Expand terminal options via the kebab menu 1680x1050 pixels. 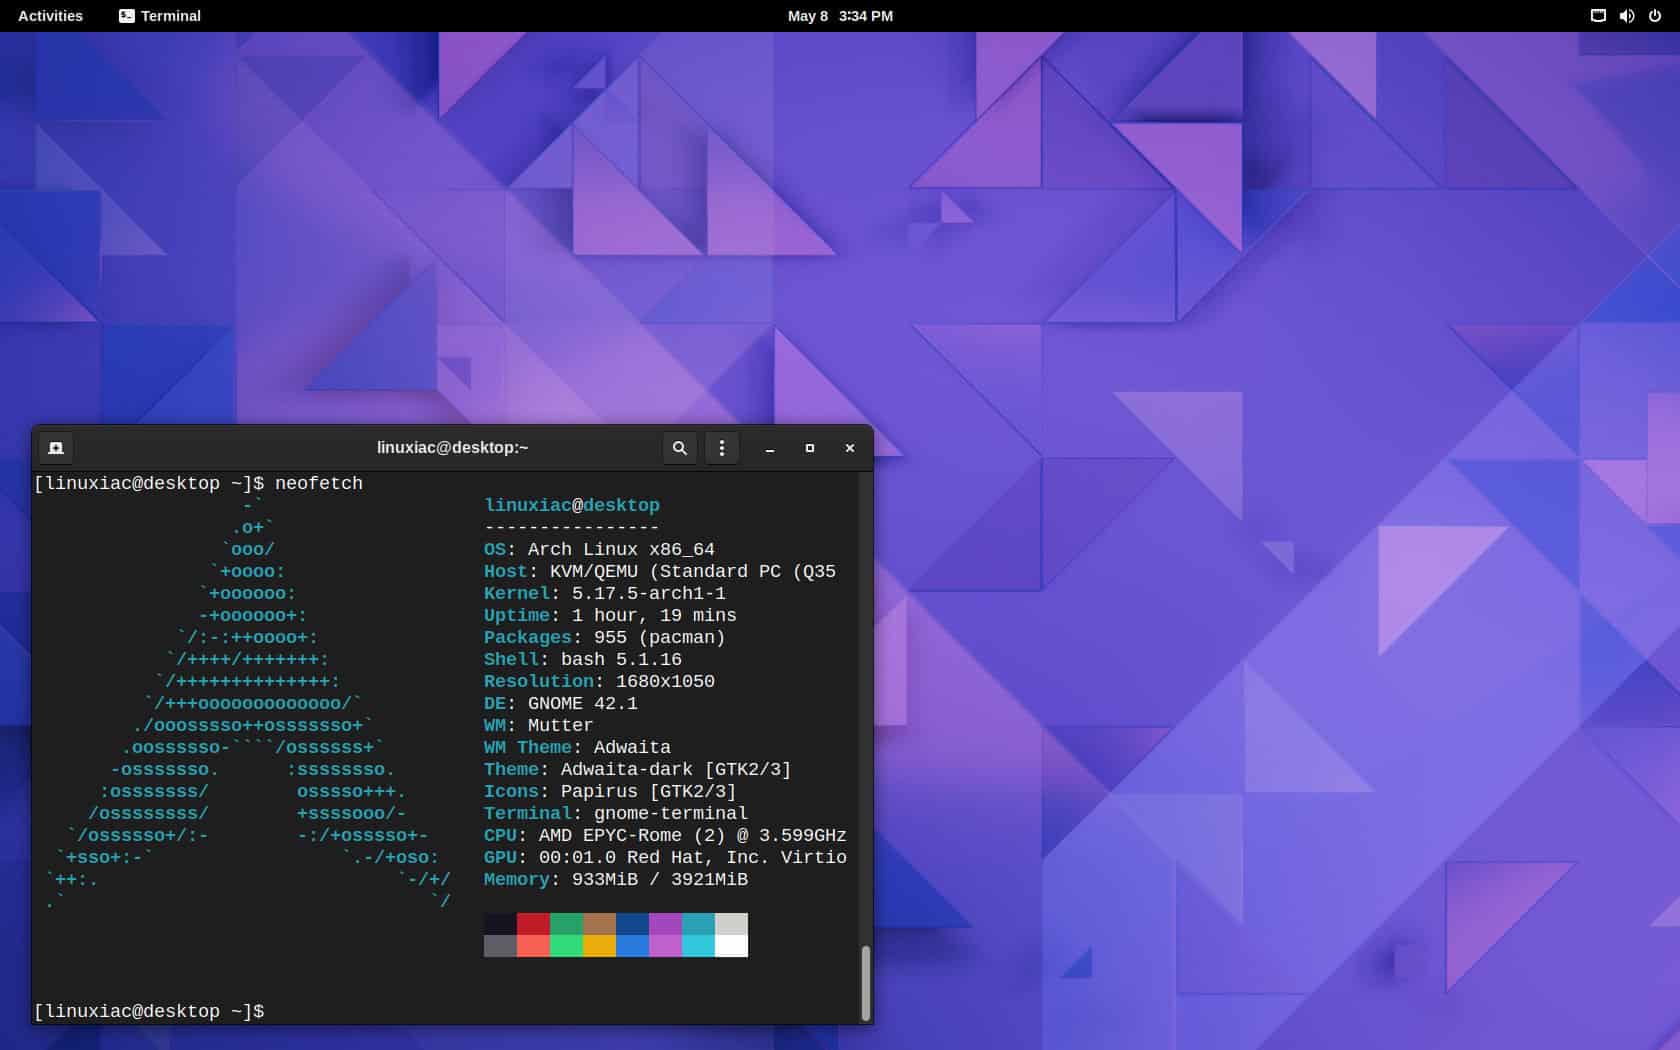point(722,448)
